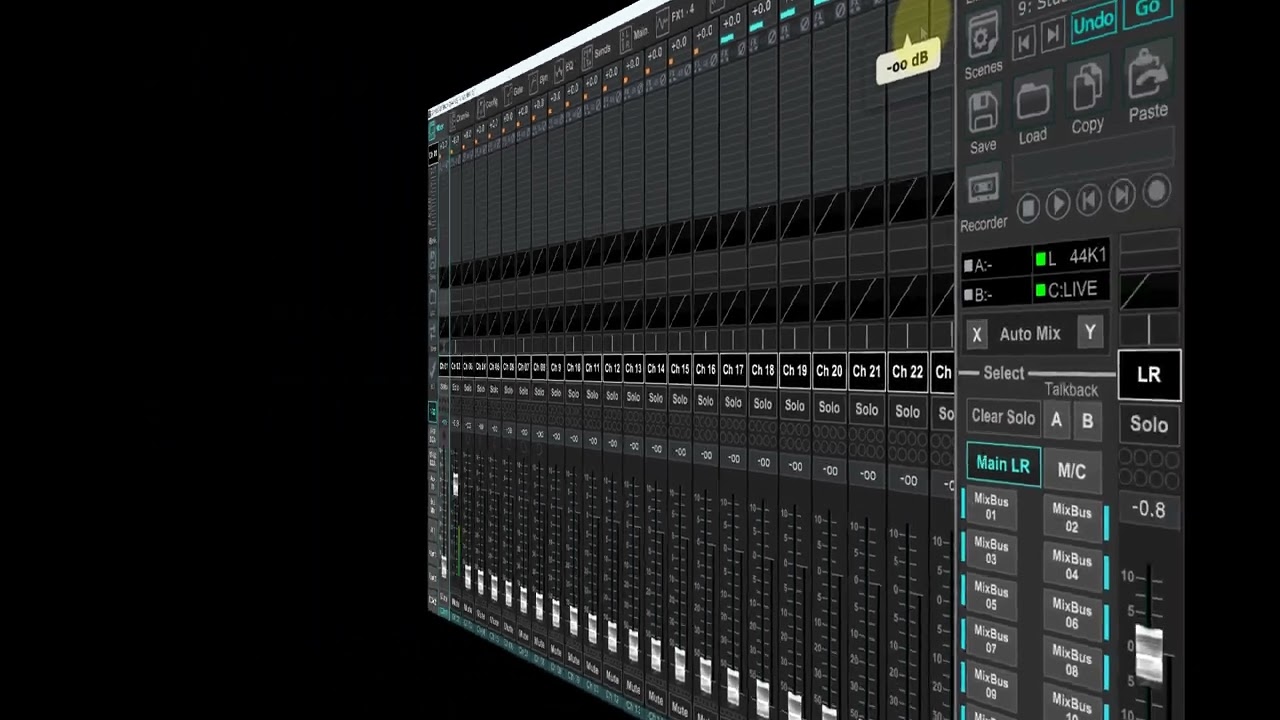Image resolution: width=1280 pixels, height=720 pixels.
Task: Start recorder playback with Play button
Action: (x=1058, y=204)
